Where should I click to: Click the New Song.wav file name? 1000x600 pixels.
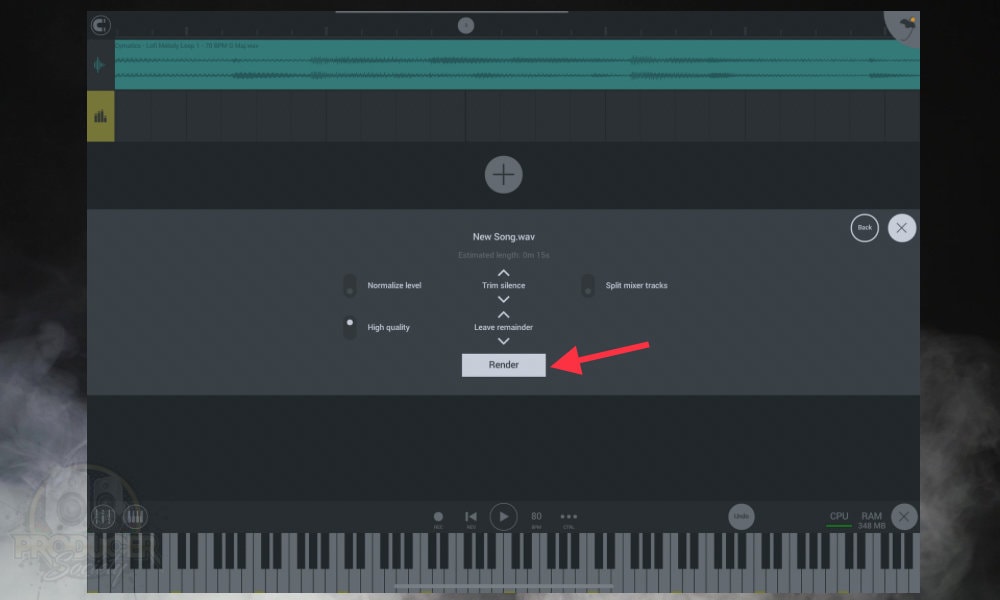pyautogui.click(x=503, y=237)
